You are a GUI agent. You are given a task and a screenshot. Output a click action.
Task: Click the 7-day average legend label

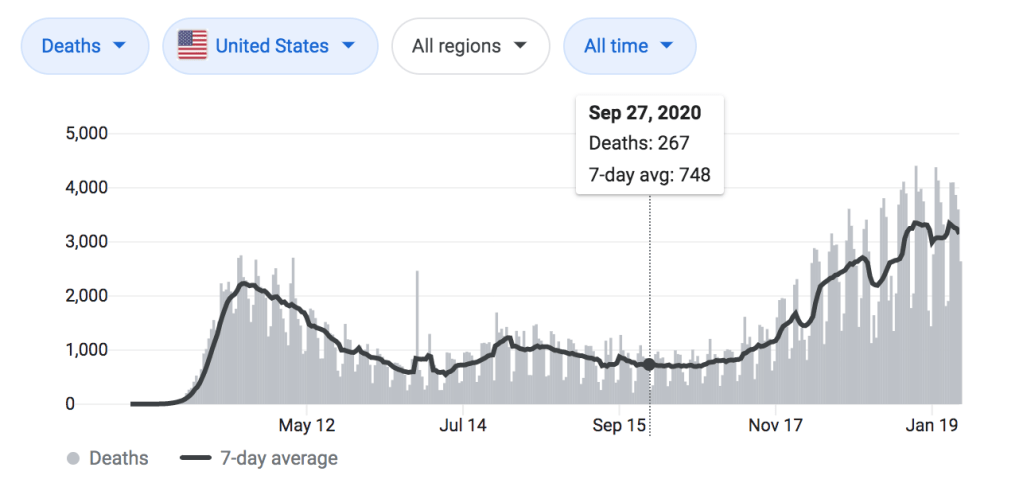(x=277, y=459)
